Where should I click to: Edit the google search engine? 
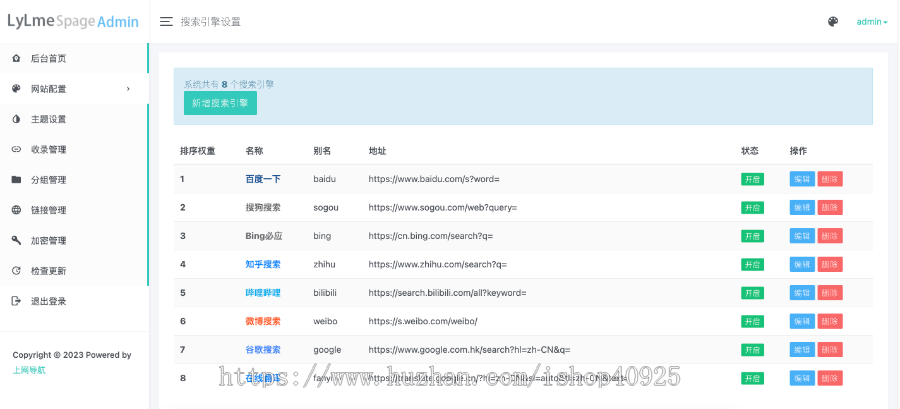802,349
